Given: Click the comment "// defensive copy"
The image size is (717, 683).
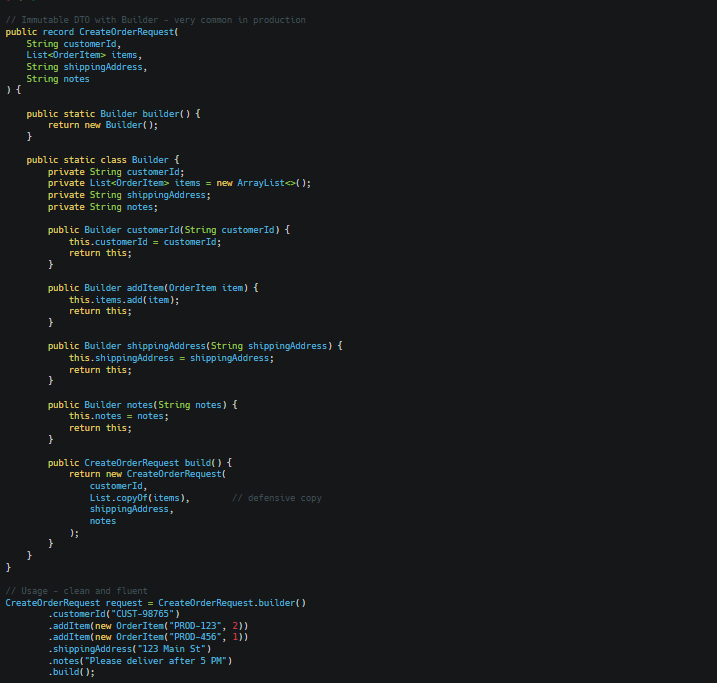Looking at the screenshot, I should click(277, 498).
